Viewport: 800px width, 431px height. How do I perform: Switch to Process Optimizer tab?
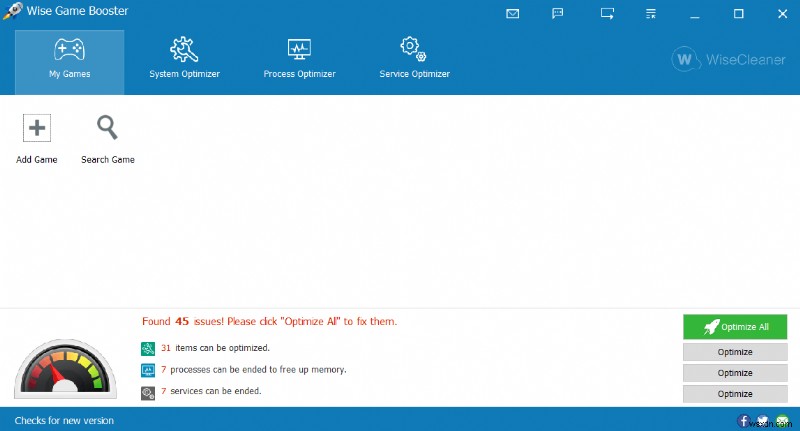(299, 58)
